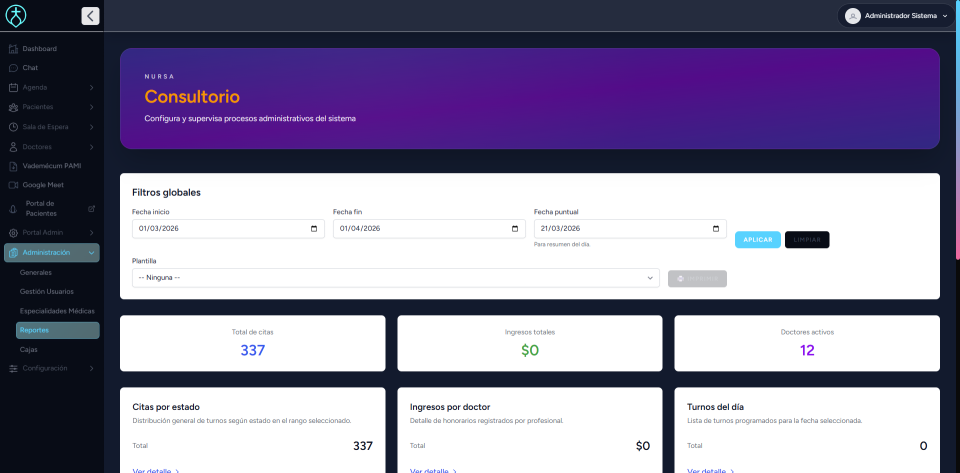Expand the Agenda submenu

tap(91, 88)
